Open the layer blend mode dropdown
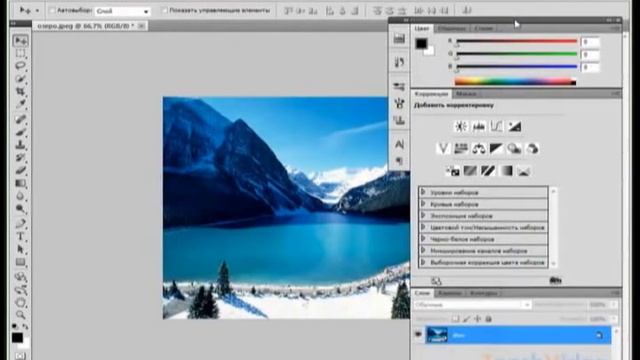640x360 pixels. coord(472,305)
